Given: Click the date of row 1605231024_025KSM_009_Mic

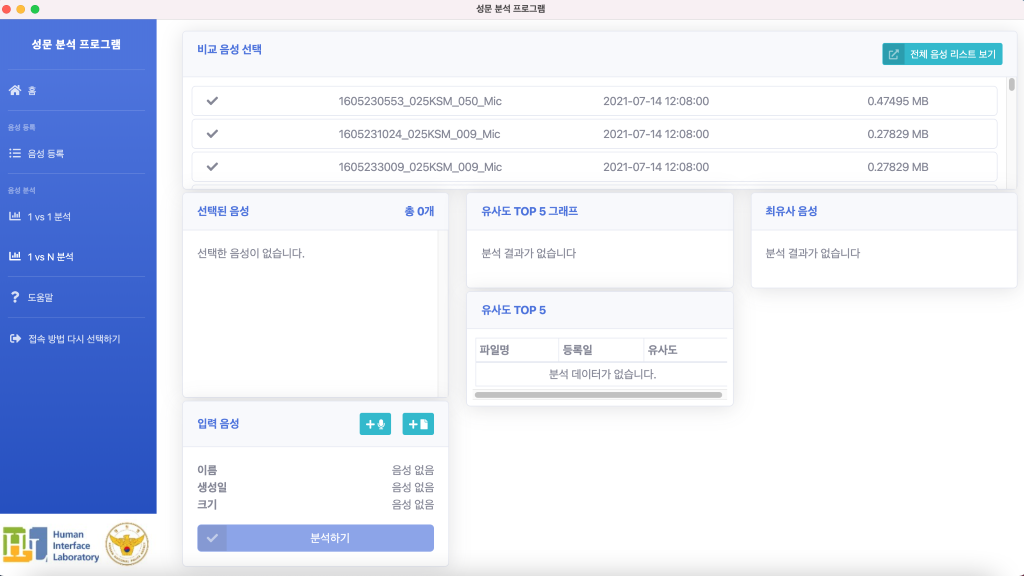Looking at the screenshot, I should tap(656, 134).
